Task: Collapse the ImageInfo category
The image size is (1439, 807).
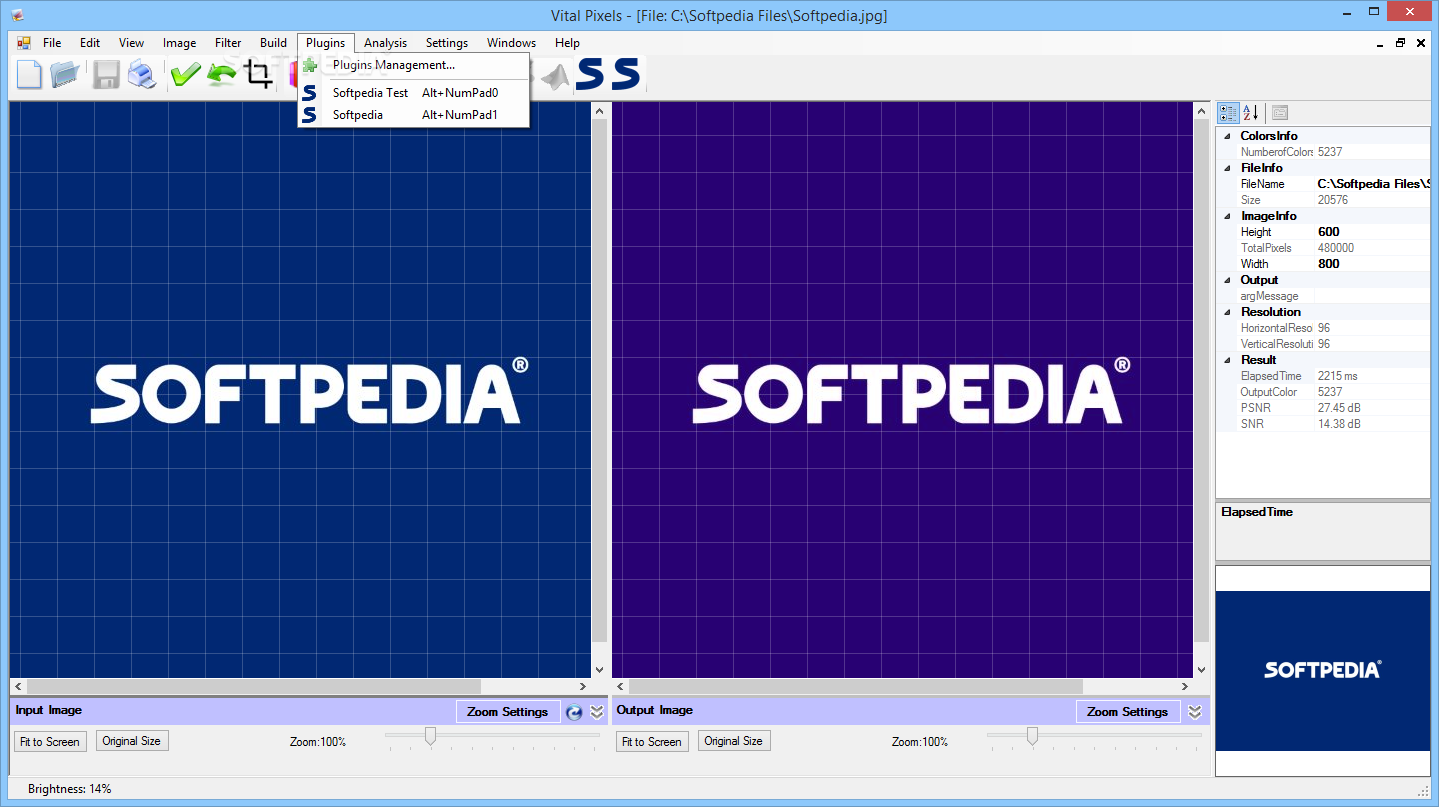Action: [x=1227, y=216]
